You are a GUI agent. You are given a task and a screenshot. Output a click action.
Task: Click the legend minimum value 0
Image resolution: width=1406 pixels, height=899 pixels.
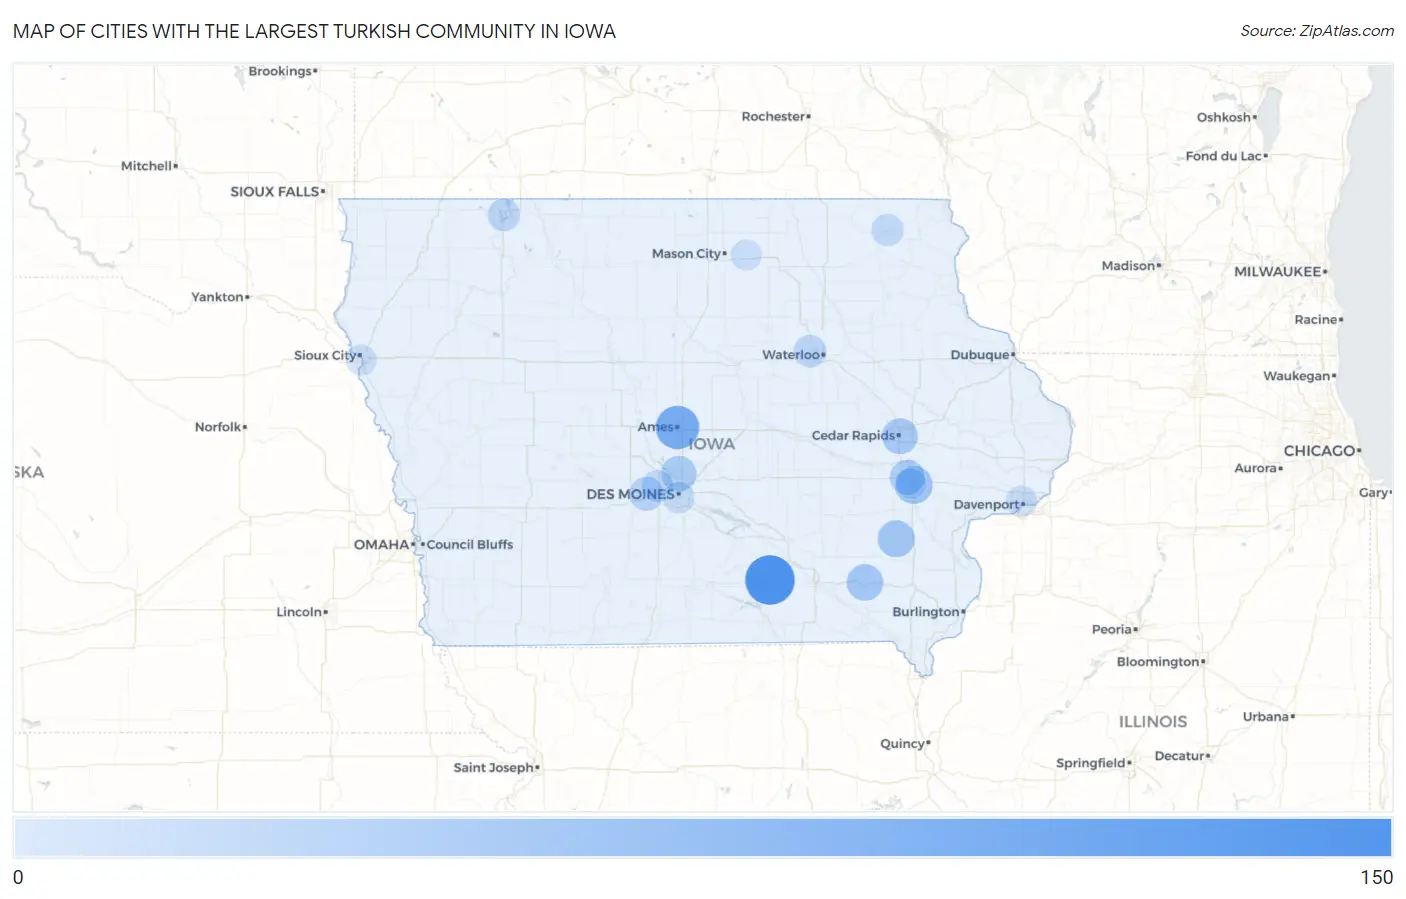click(18, 877)
